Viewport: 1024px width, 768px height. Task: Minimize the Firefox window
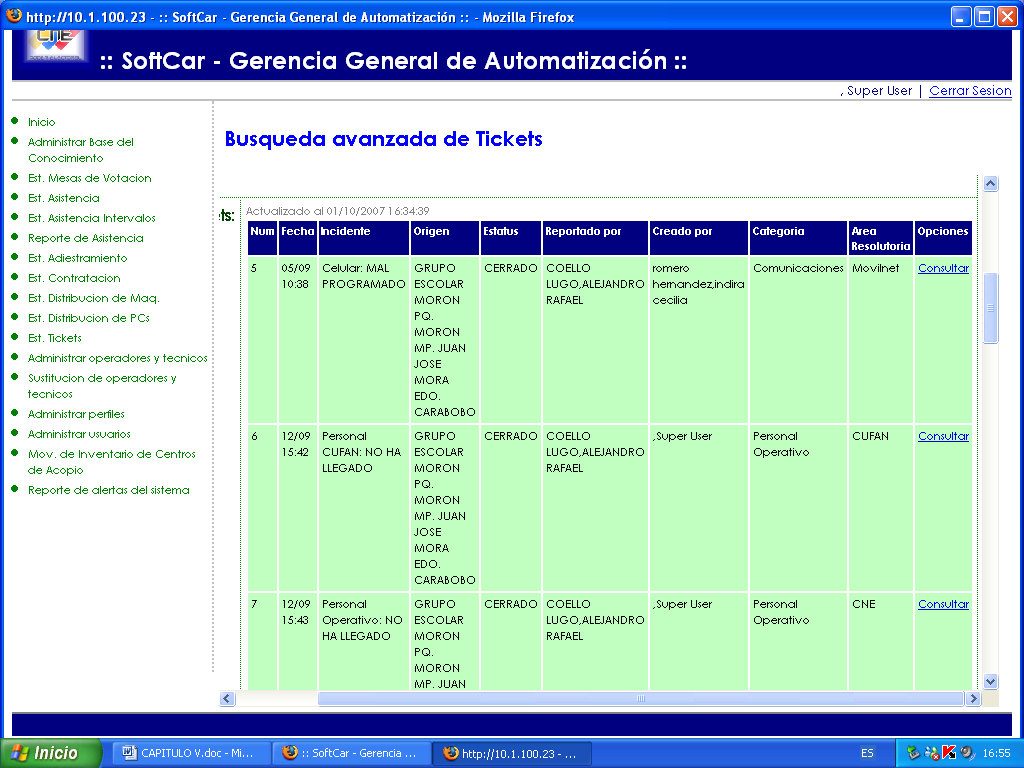click(x=960, y=16)
